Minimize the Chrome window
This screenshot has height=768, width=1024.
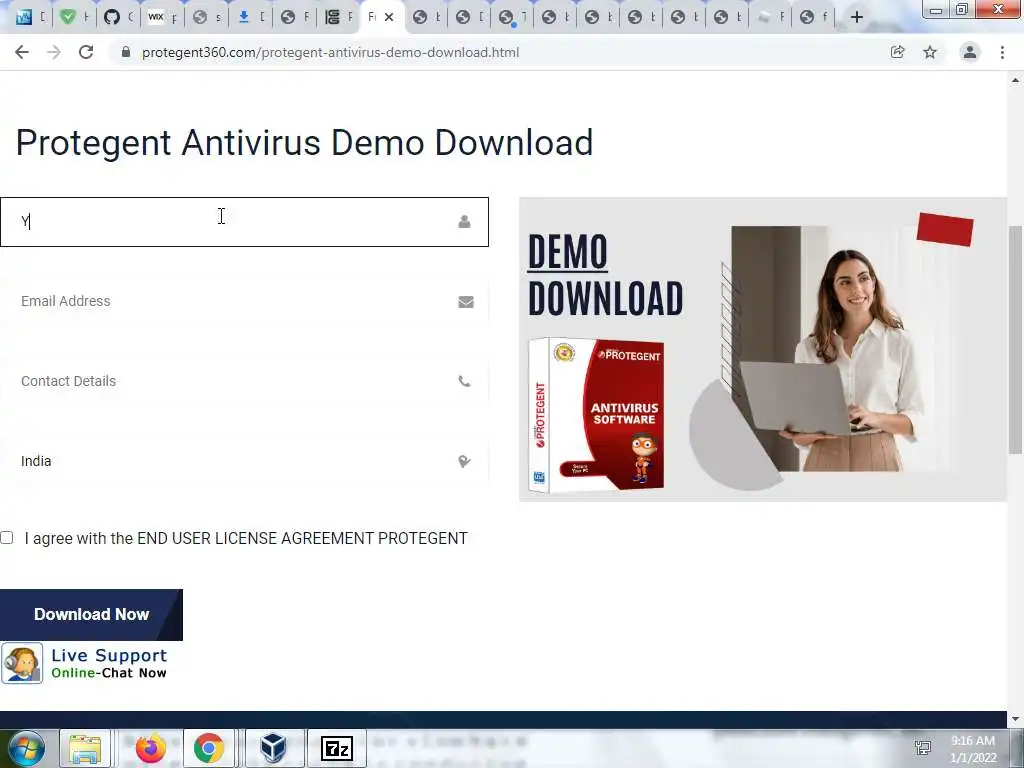click(936, 9)
